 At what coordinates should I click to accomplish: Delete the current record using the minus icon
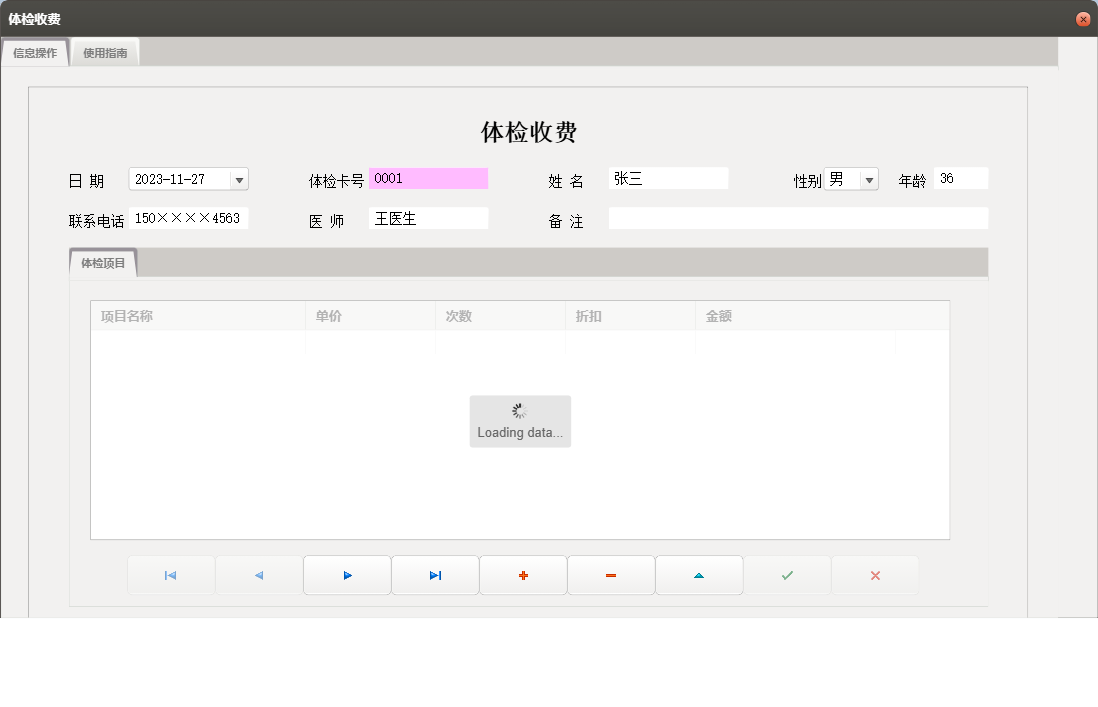[x=611, y=575]
